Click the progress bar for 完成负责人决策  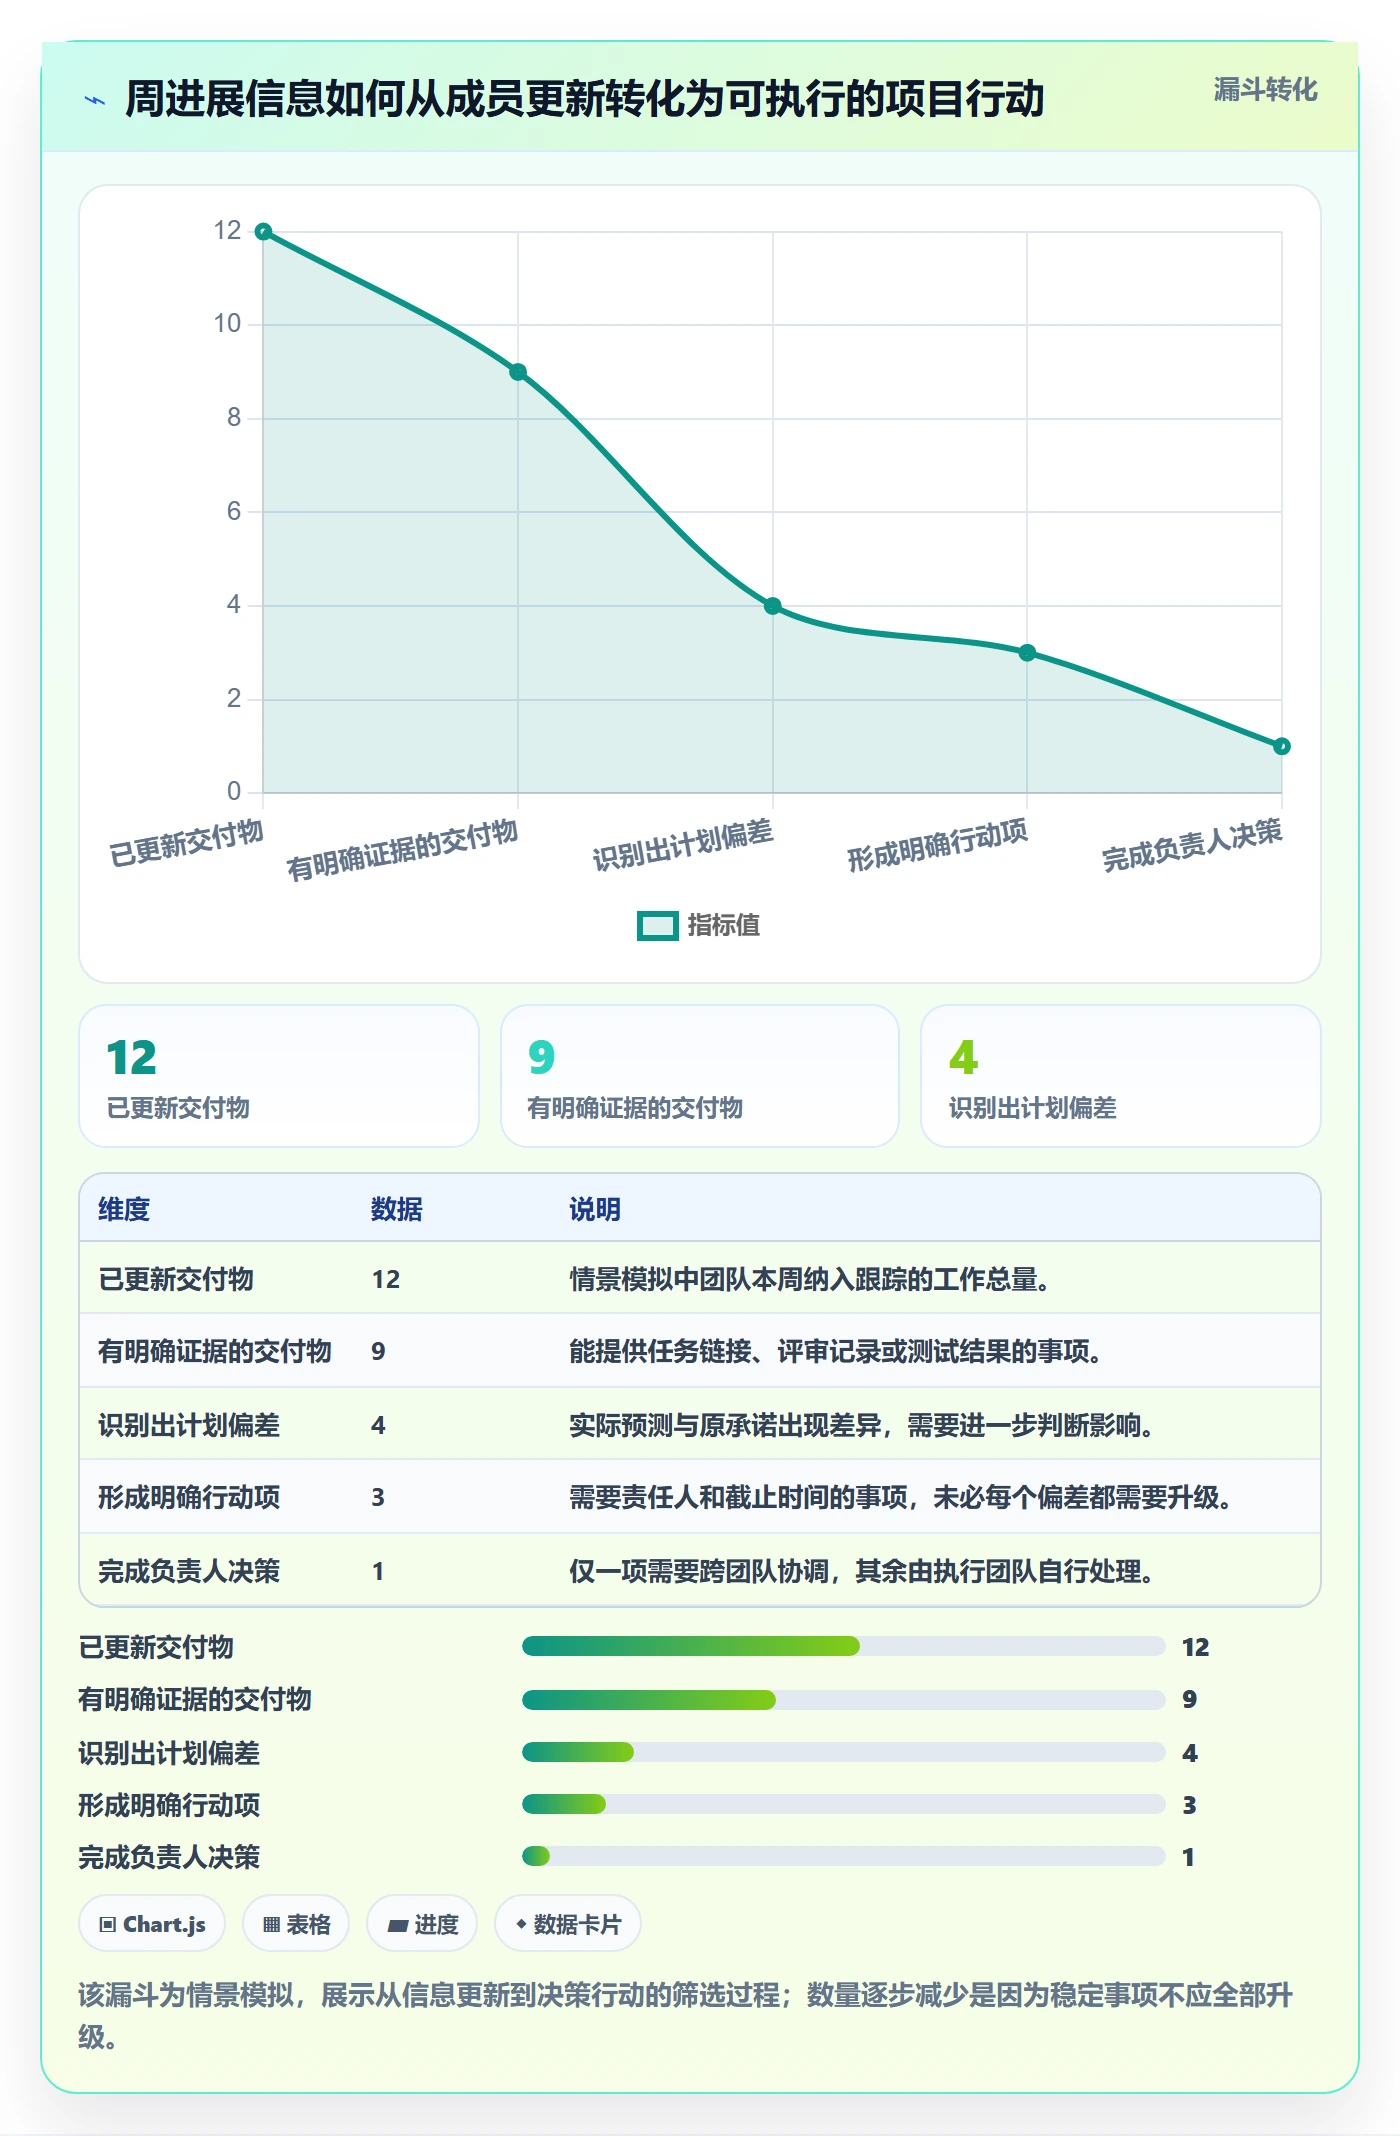pos(844,1856)
